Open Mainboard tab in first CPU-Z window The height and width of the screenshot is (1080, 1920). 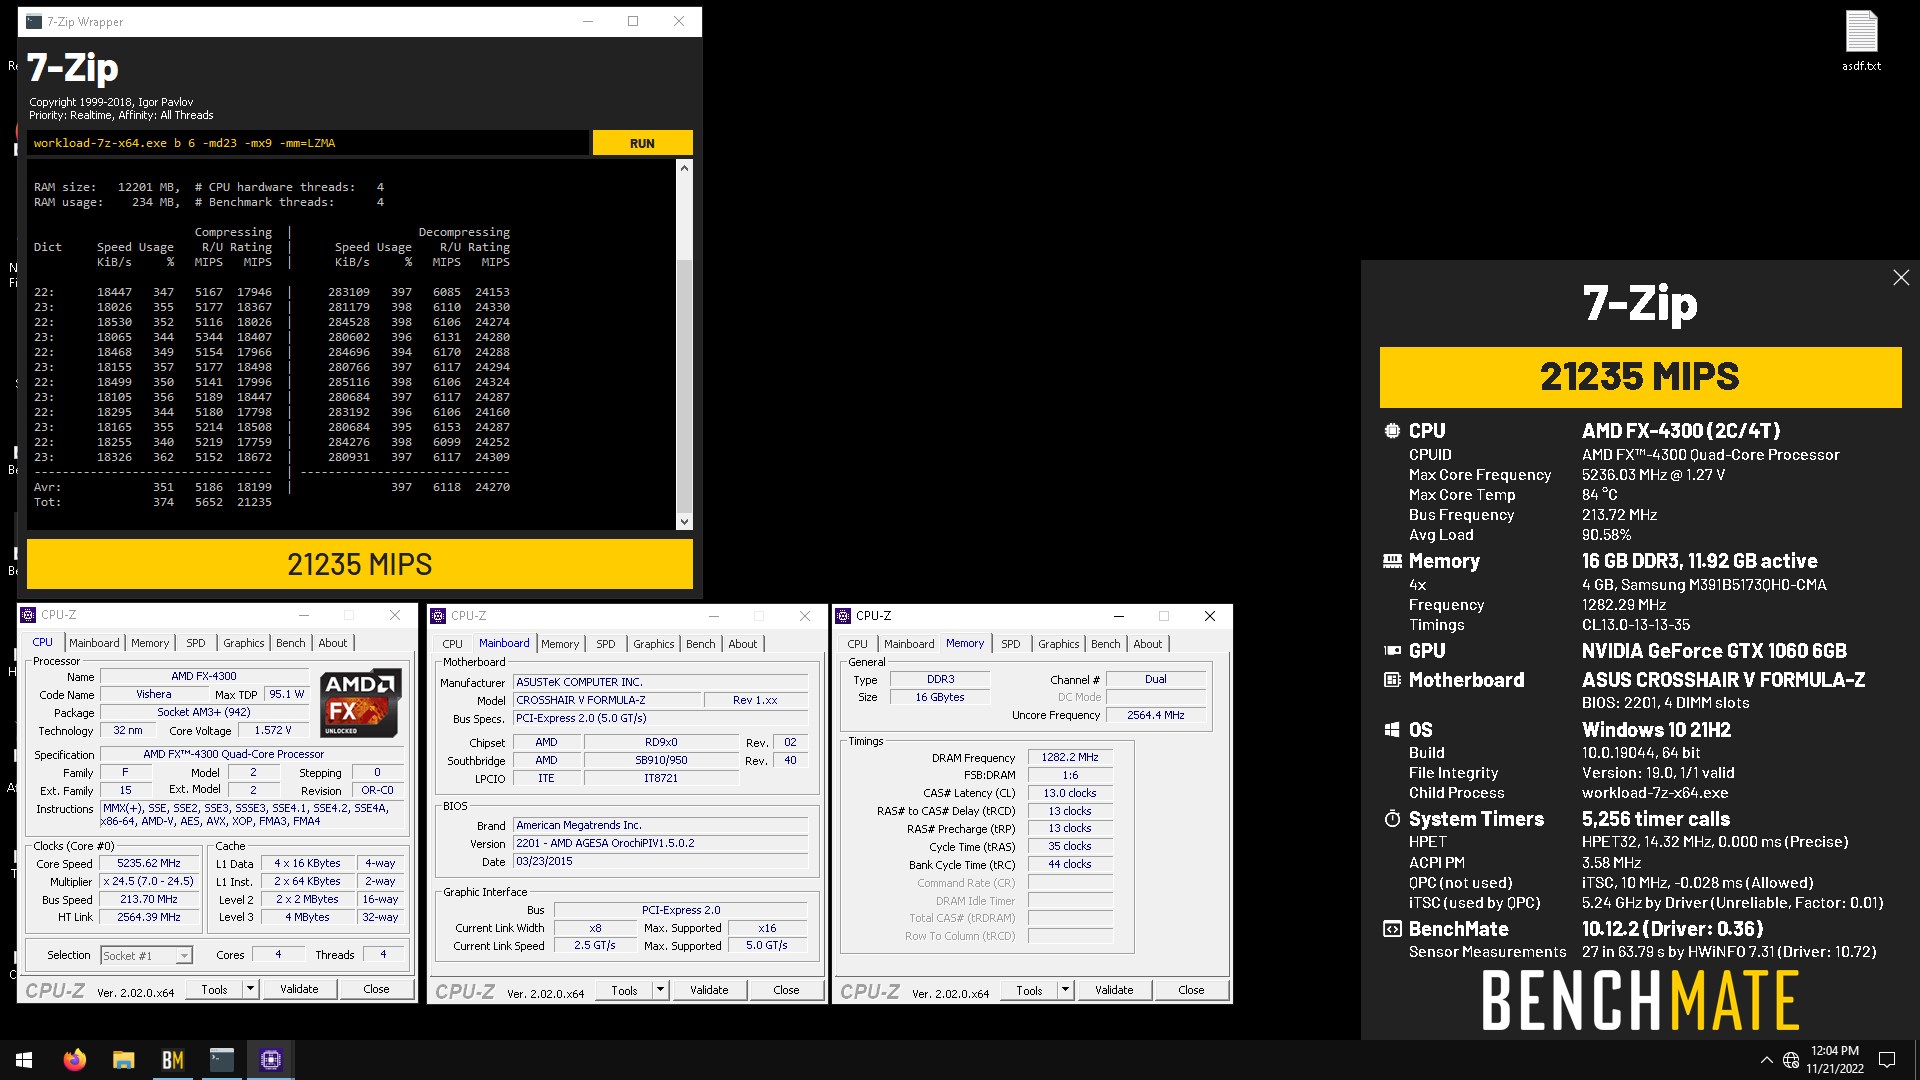point(95,643)
